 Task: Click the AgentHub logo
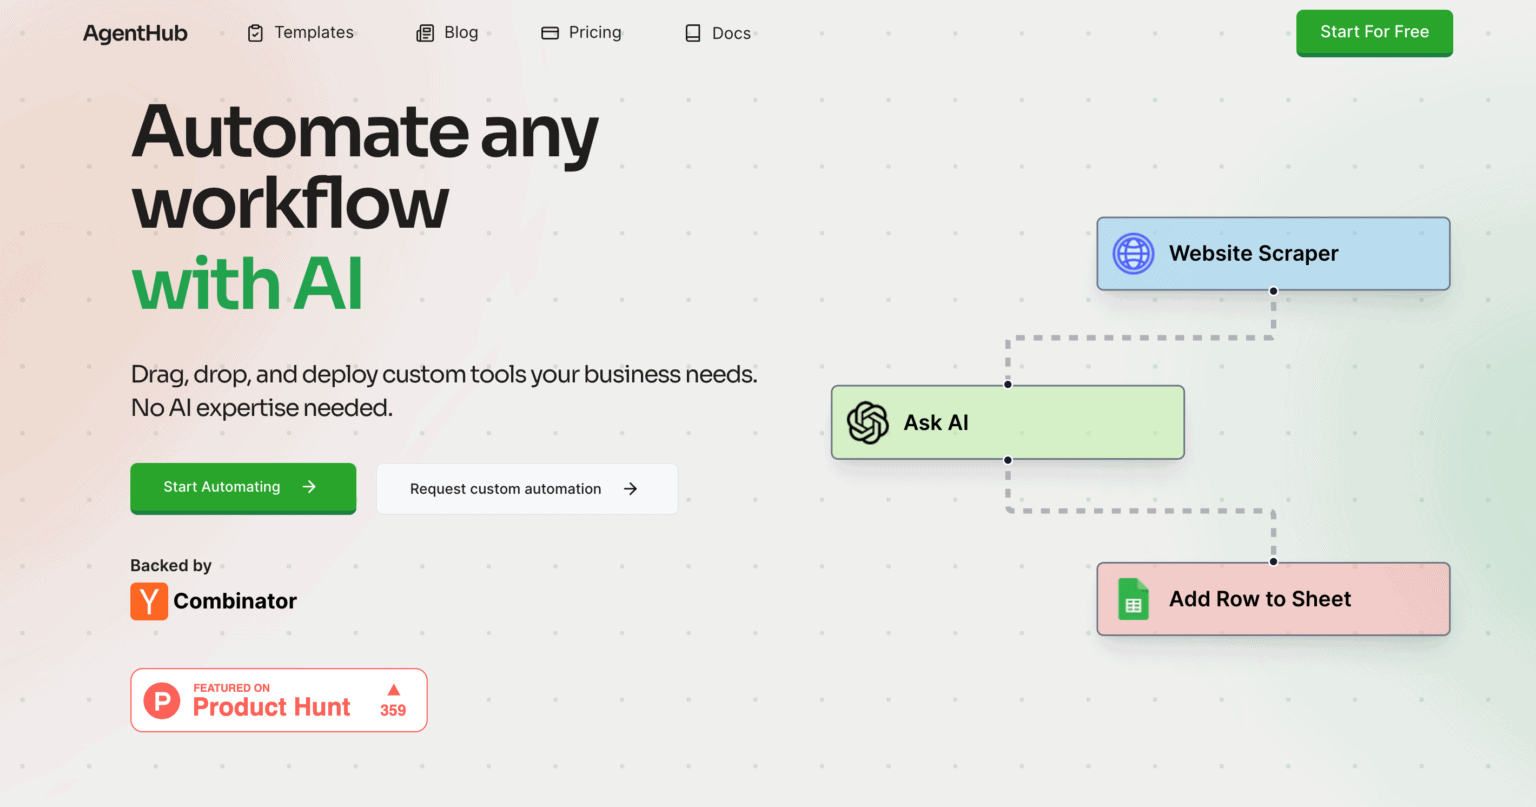coord(135,33)
